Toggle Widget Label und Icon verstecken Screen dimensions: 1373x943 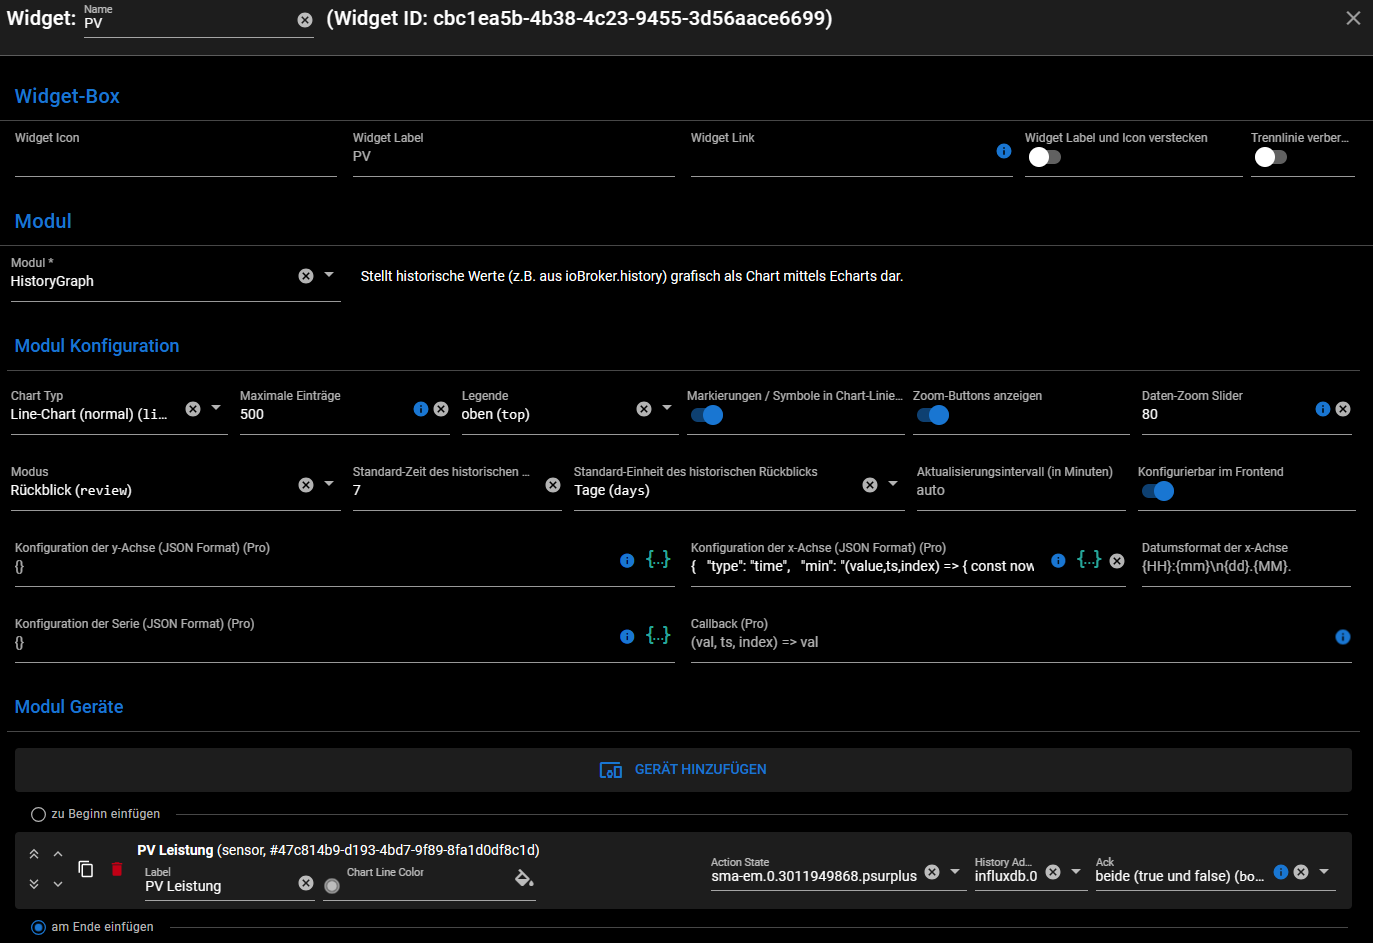[1045, 157]
